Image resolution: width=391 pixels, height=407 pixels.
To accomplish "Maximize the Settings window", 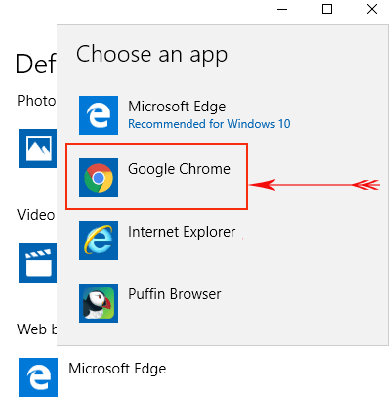I will (327, 9).
